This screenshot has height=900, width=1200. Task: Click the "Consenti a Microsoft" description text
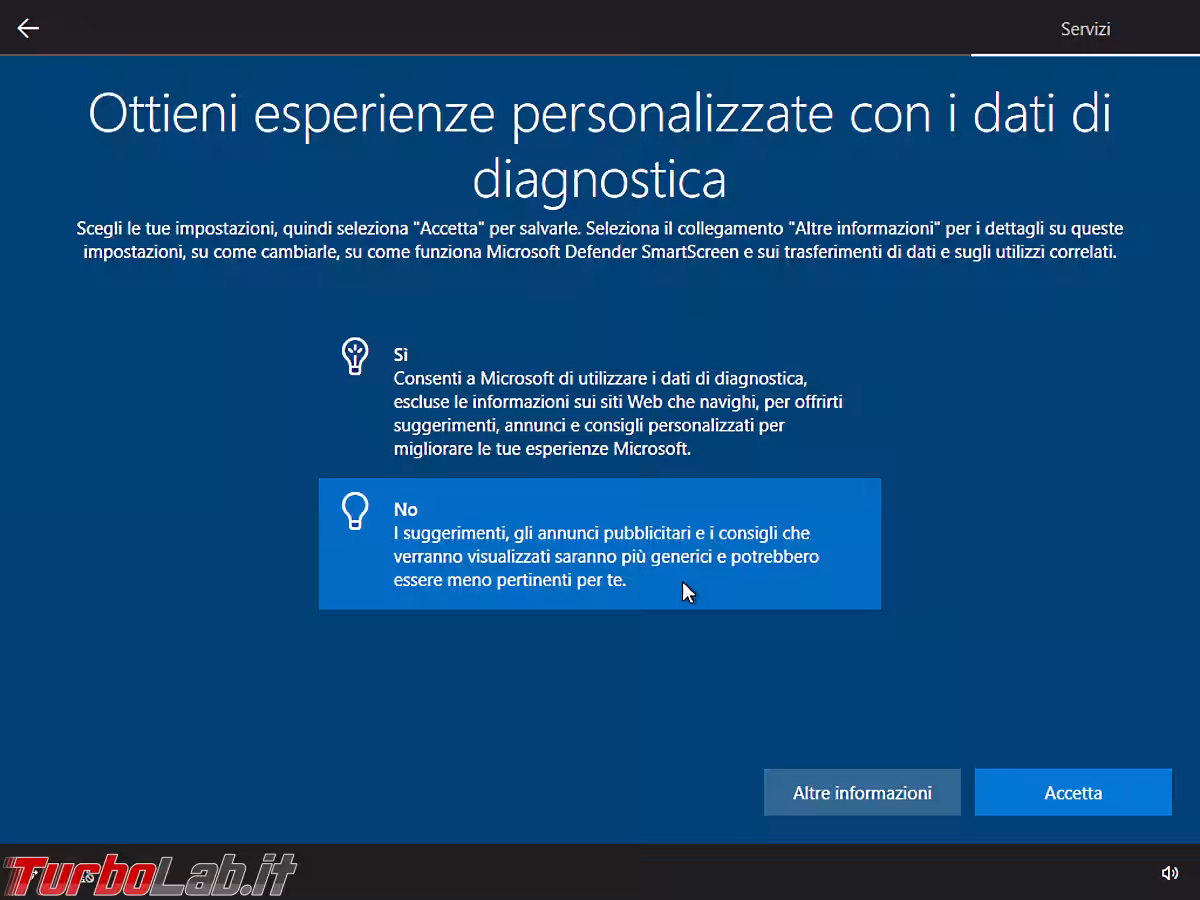coord(600,379)
